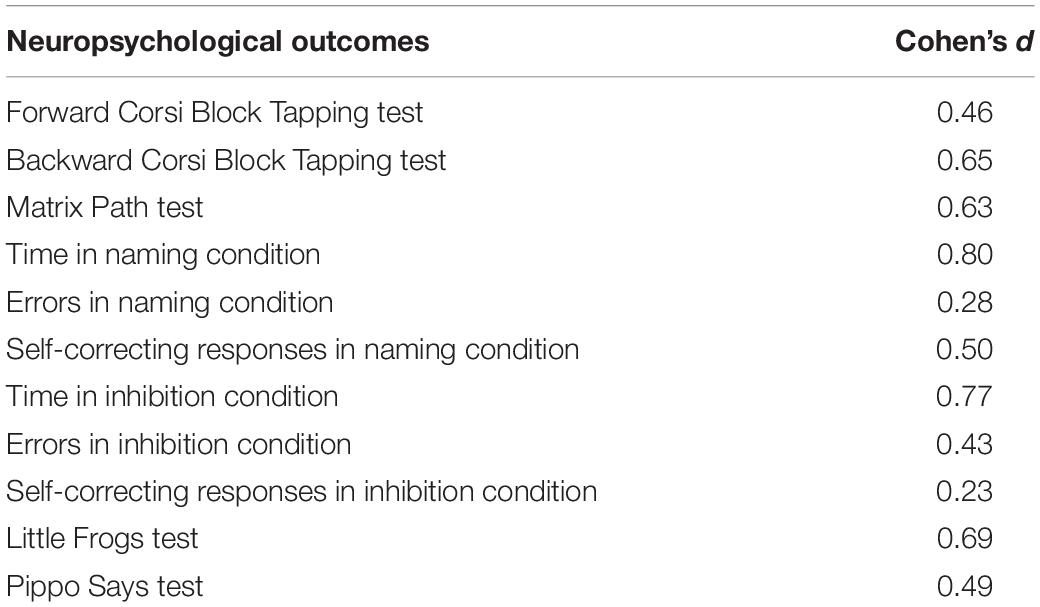Click the Pippo Says test label
1040x607 pixels.
tap(104, 586)
